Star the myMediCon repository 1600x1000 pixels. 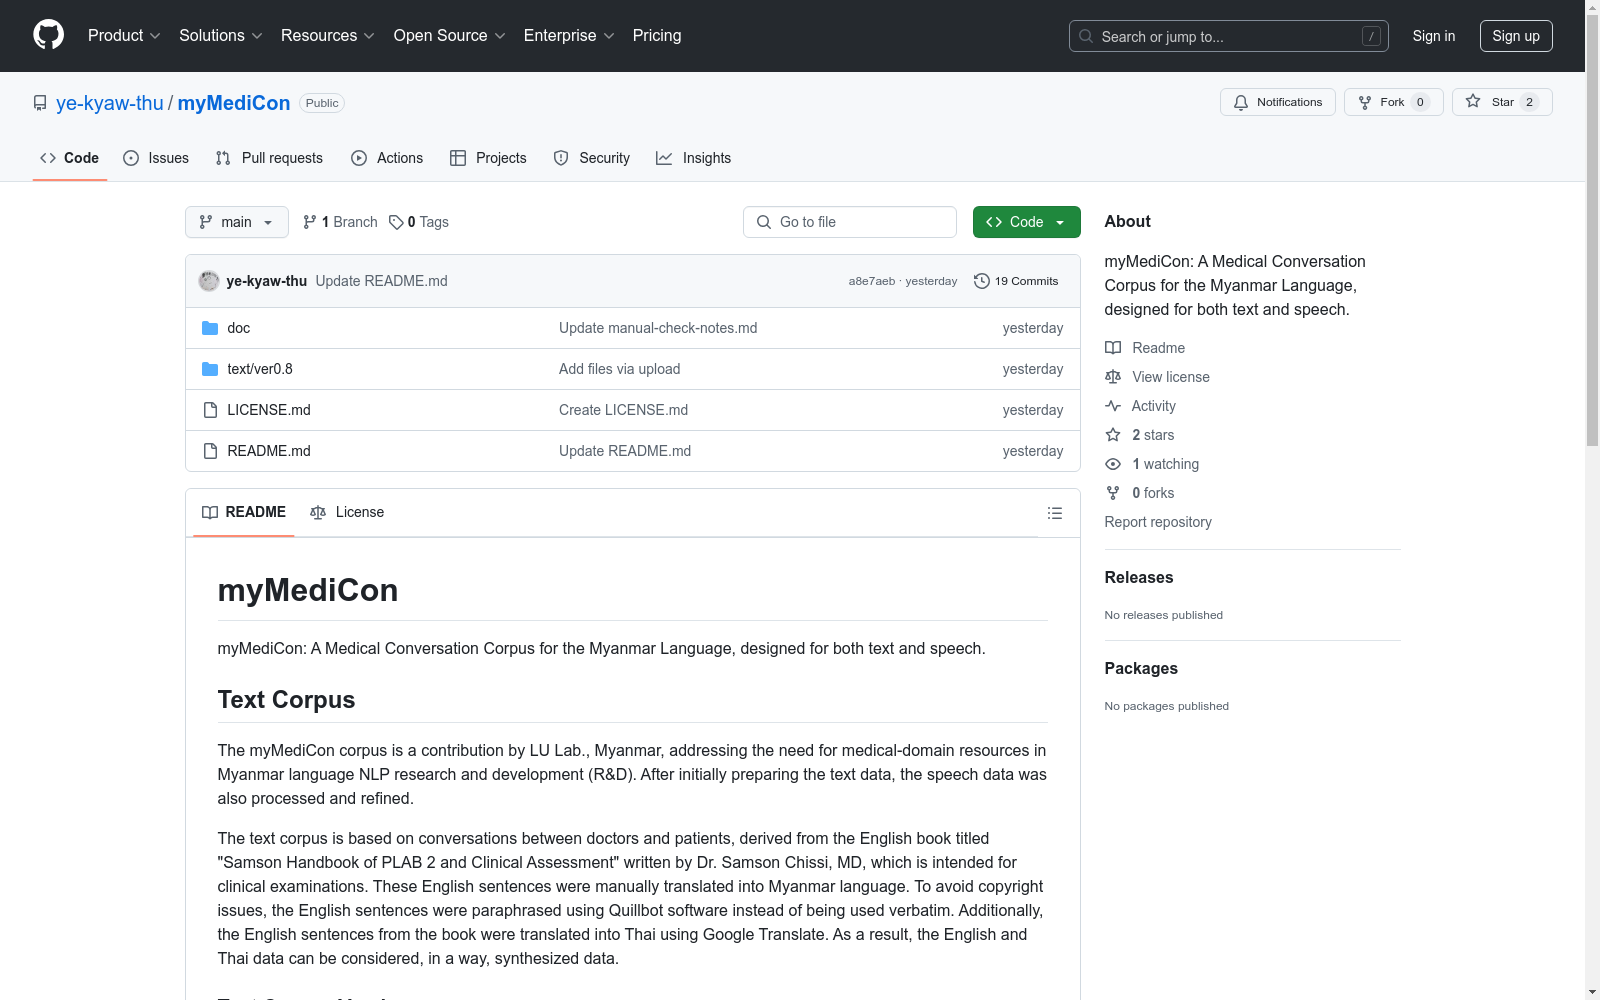click(1502, 102)
